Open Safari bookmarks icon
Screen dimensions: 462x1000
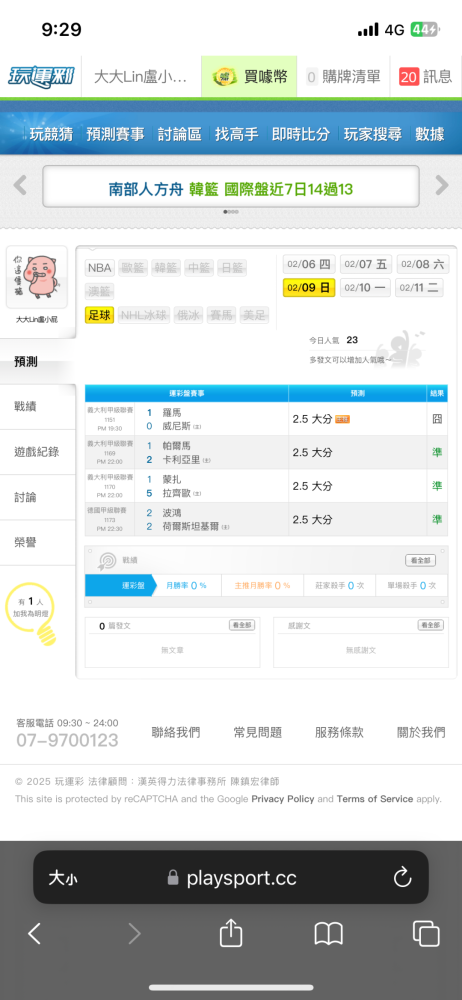click(329, 934)
